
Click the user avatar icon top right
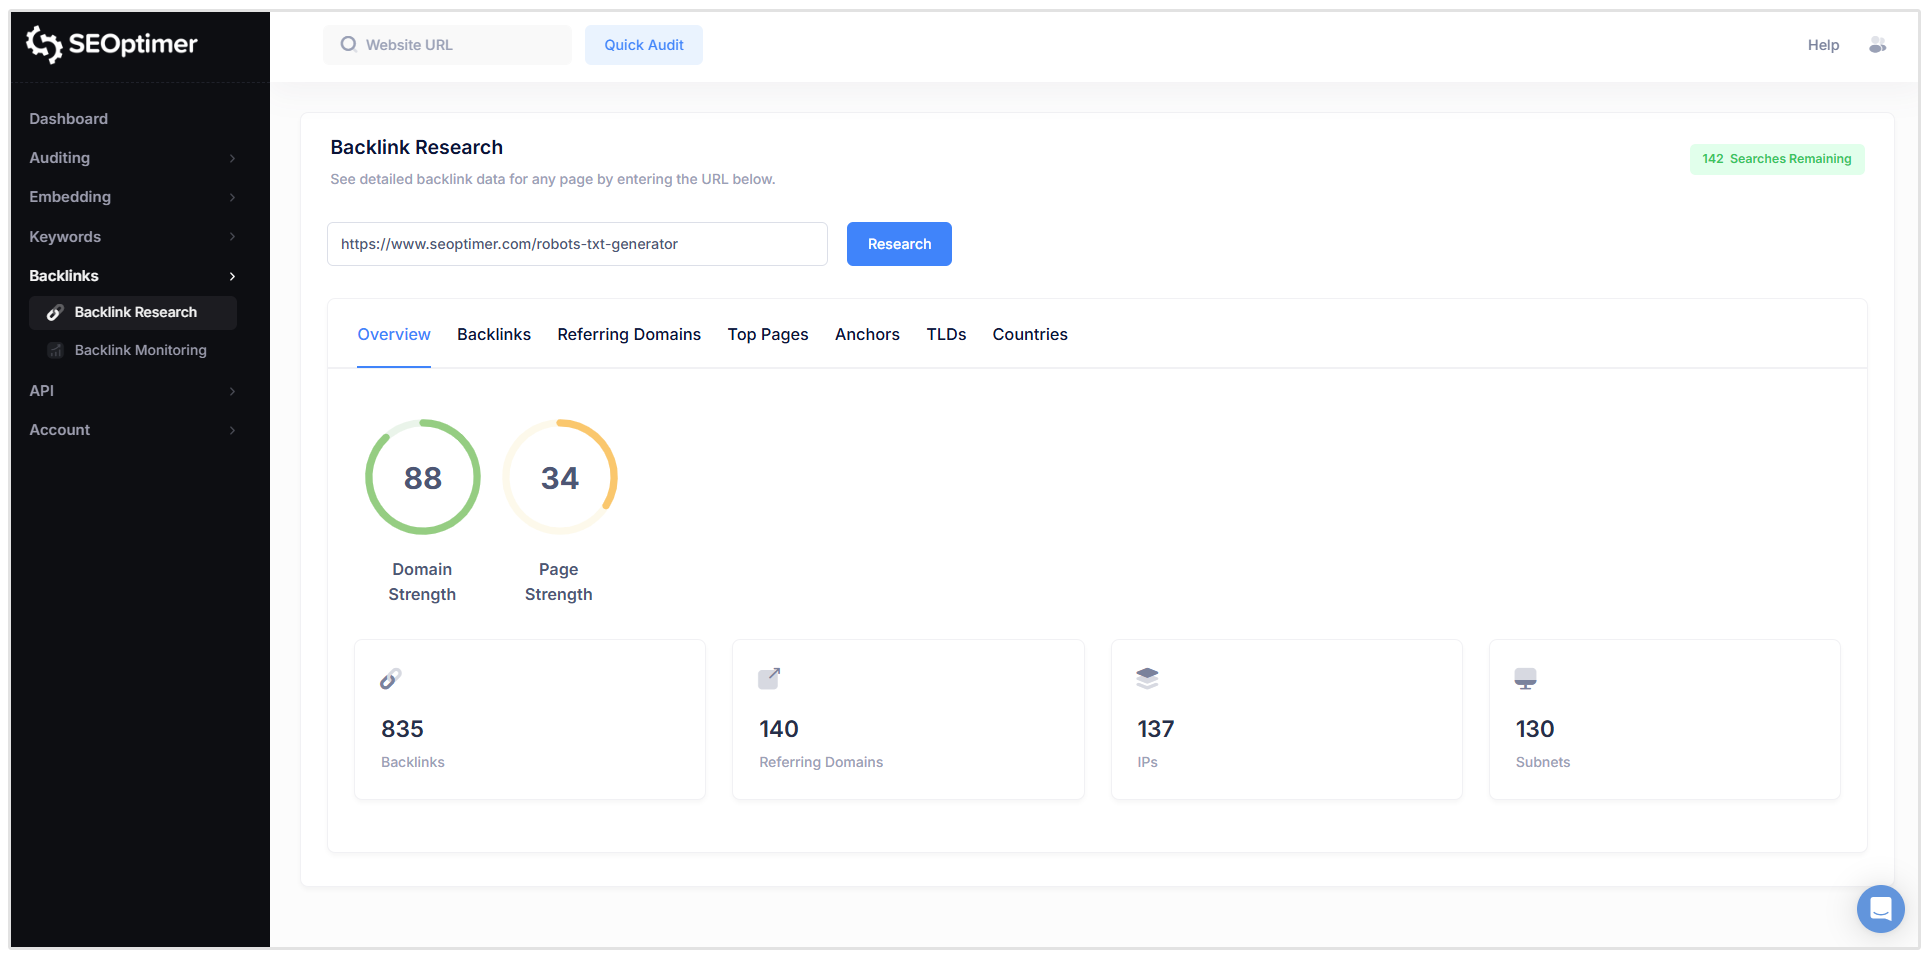coord(1878,45)
